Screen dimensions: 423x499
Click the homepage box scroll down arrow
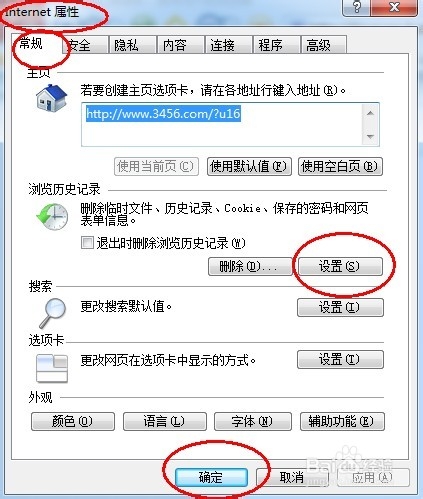click(370, 136)
